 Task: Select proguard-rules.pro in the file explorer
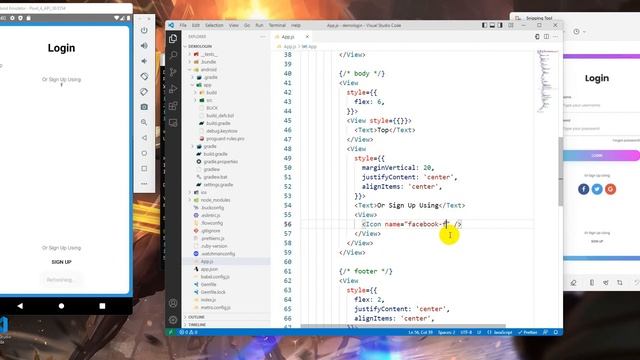coord(225,139)
